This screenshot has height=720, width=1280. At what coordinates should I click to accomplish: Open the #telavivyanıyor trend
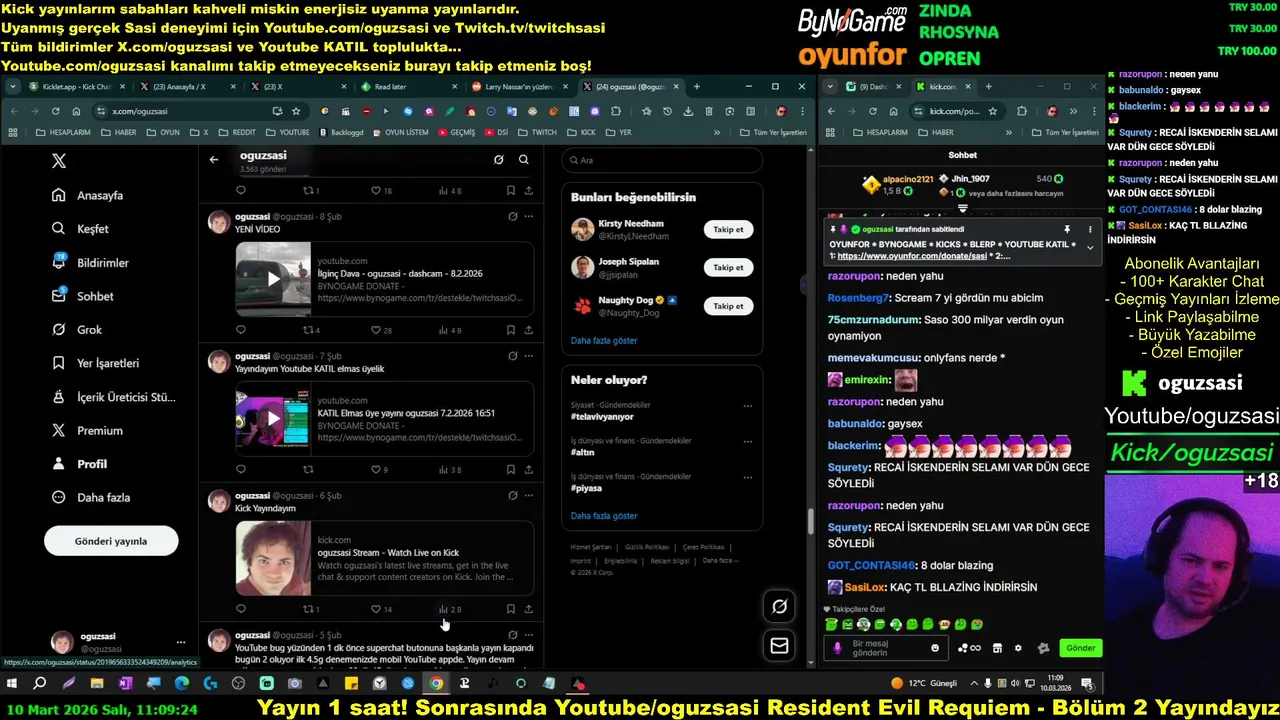602,416
